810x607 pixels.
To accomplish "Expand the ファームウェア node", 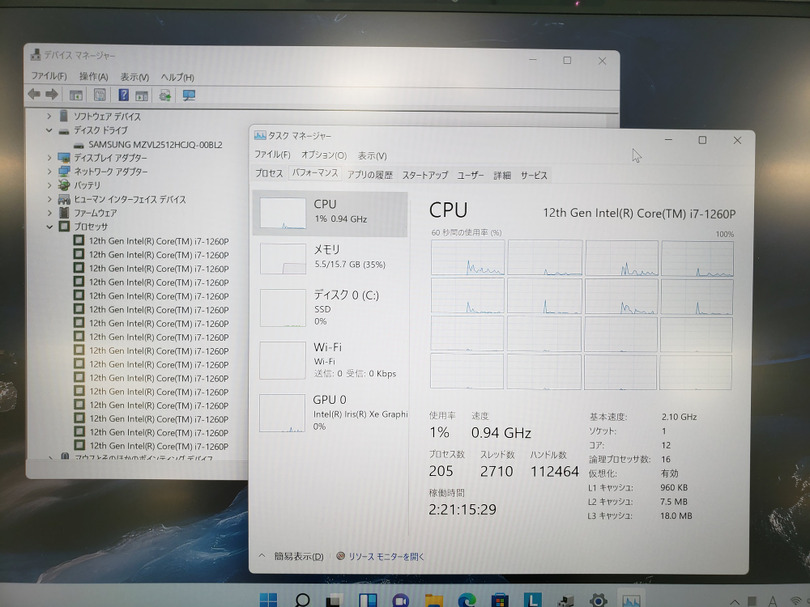I will pyautogui.click(x=50, y=212).
